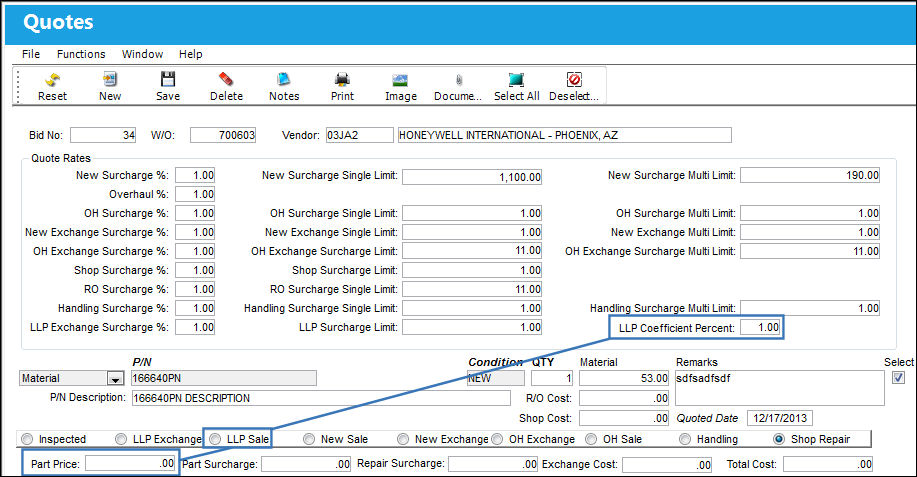
Task: Click the Total Cost field
Action: 828,464
